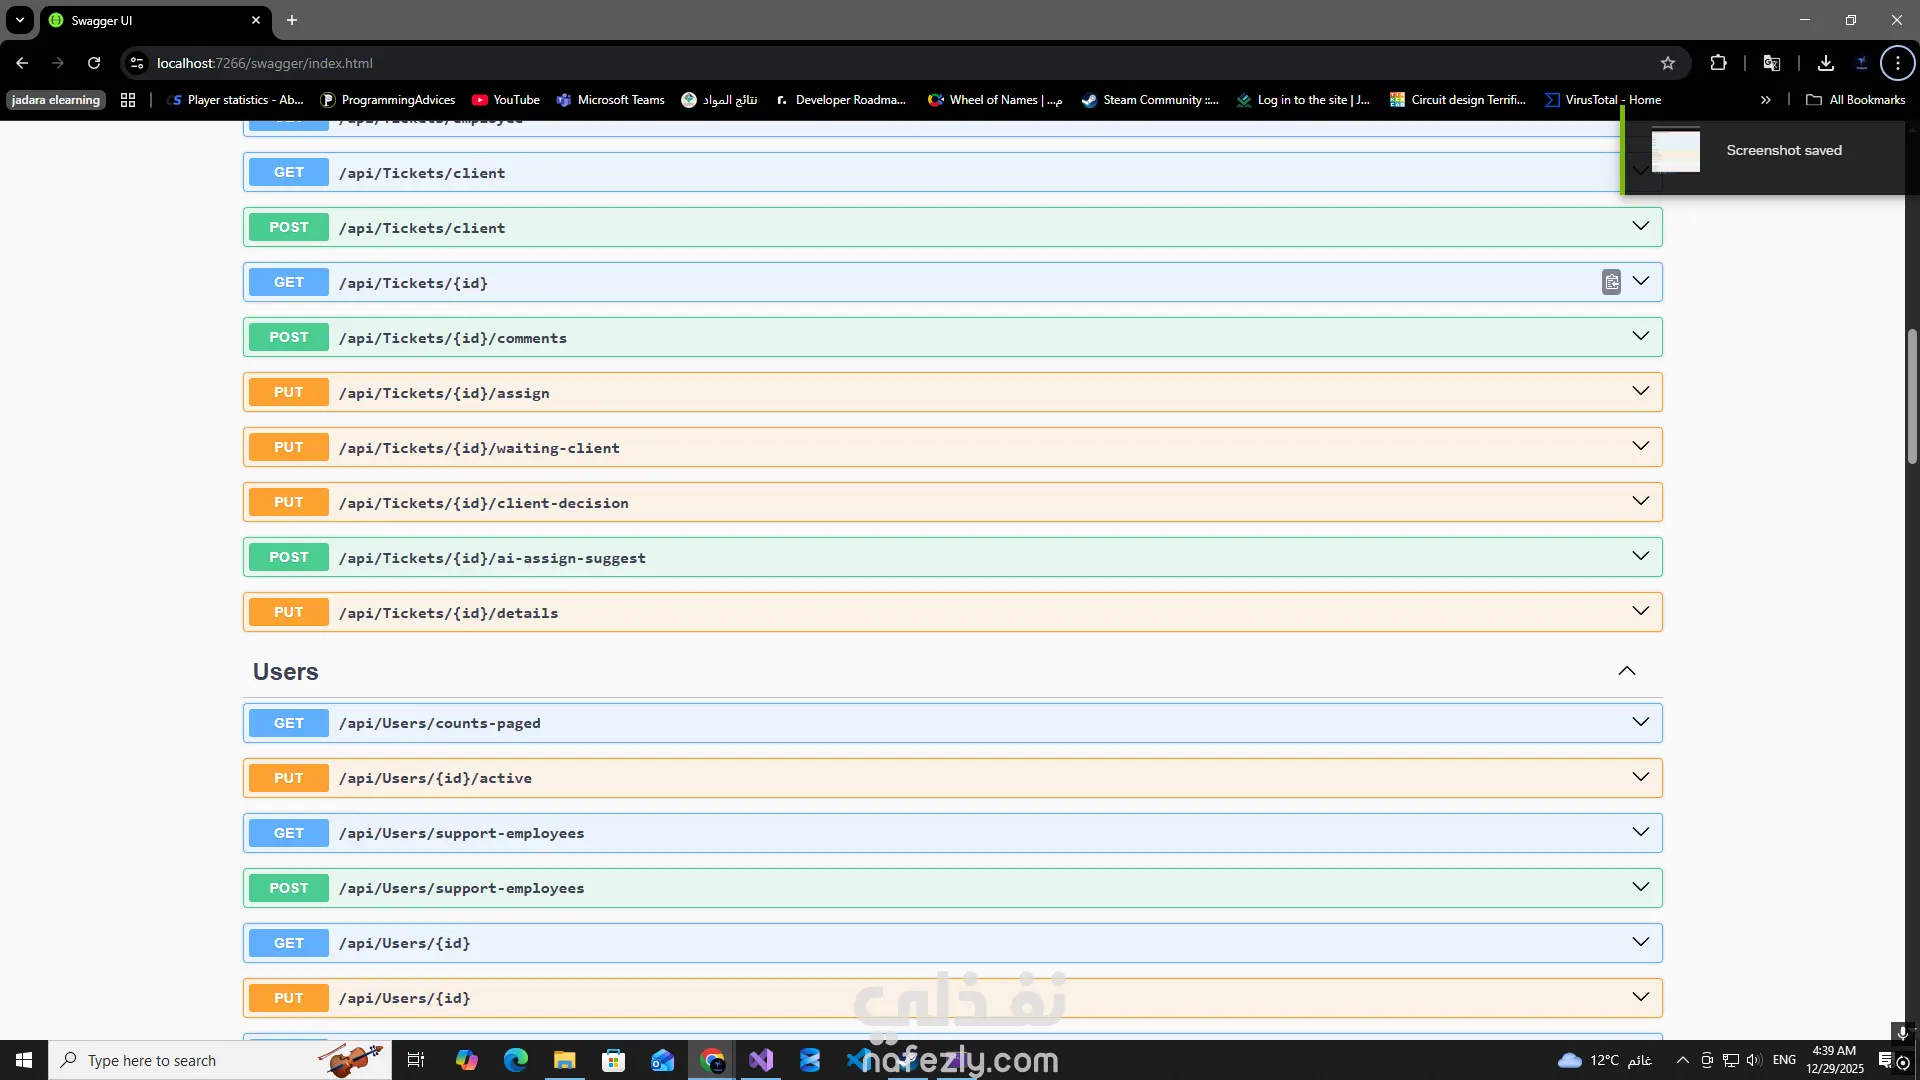Reload the Swagger page
1920x1080 pixels.
(x=94, y=63)
